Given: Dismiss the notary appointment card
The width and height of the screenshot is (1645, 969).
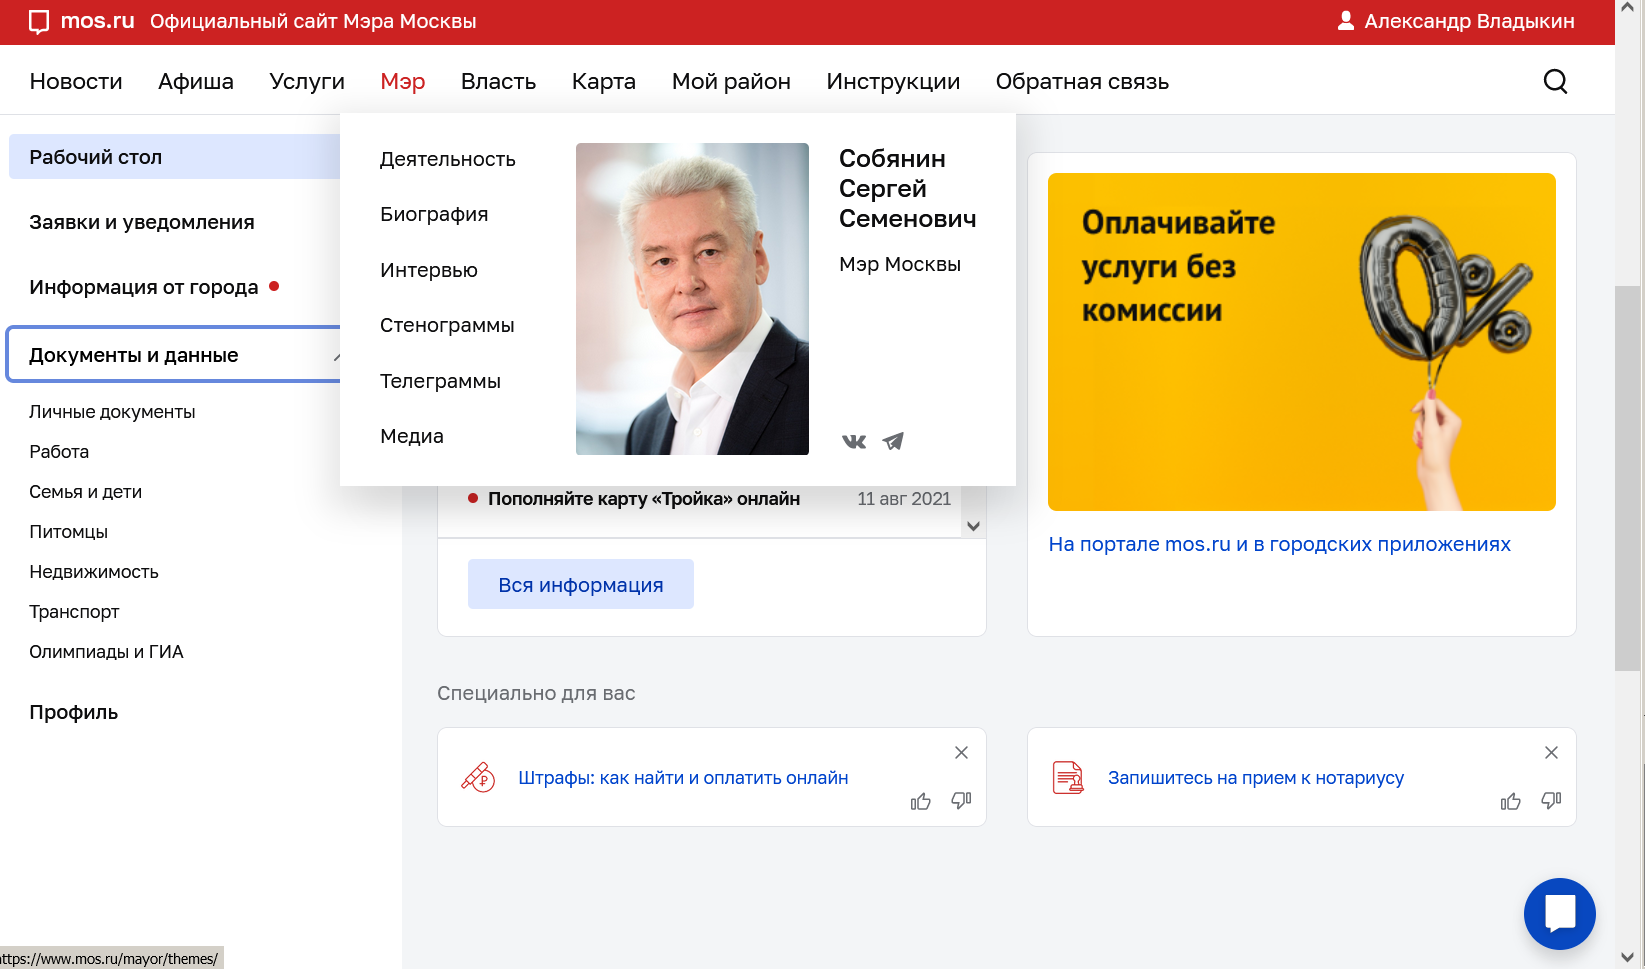Looking at the screenshot, I should click(x=1551, y=753).
